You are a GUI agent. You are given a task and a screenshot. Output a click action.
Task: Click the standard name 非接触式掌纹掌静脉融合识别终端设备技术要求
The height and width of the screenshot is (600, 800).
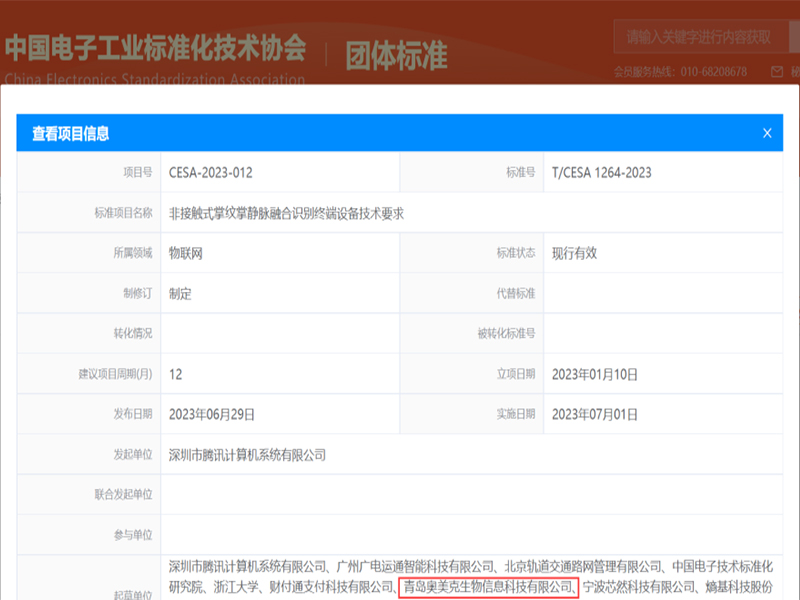(286, 213)
